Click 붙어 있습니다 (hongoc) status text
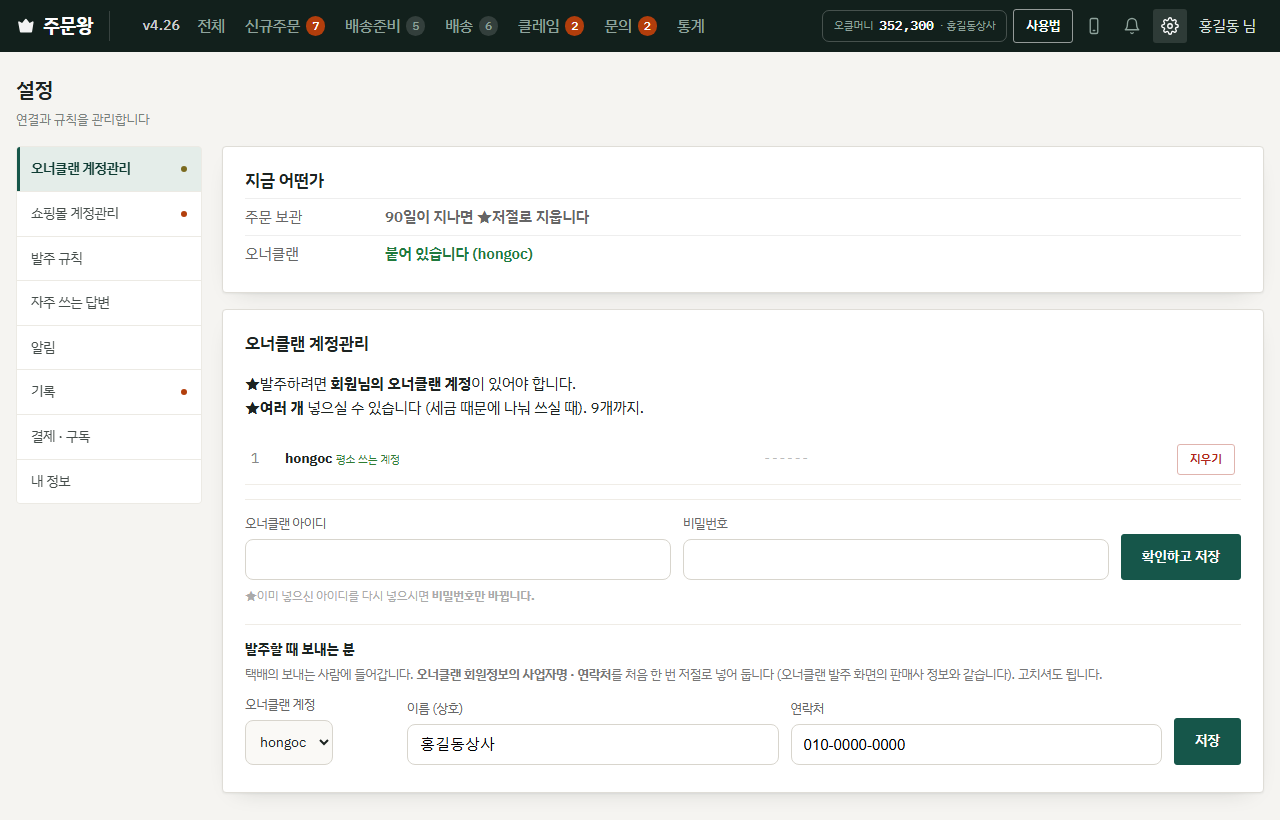1280x820 pixels. pos(459,254)
